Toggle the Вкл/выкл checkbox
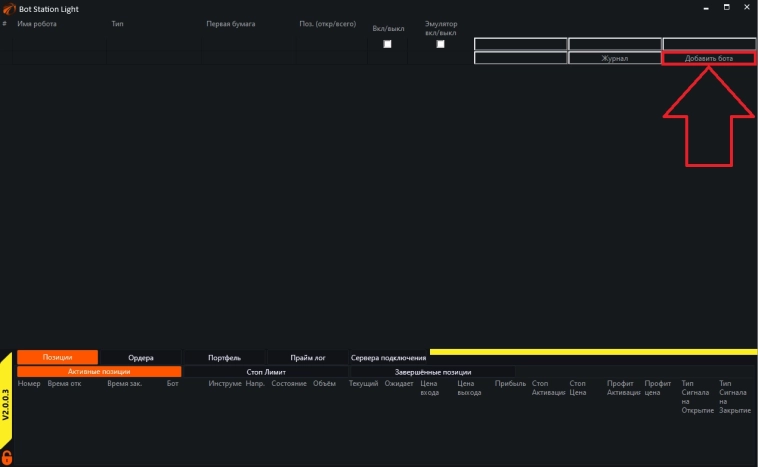 (x=388, y=44)
